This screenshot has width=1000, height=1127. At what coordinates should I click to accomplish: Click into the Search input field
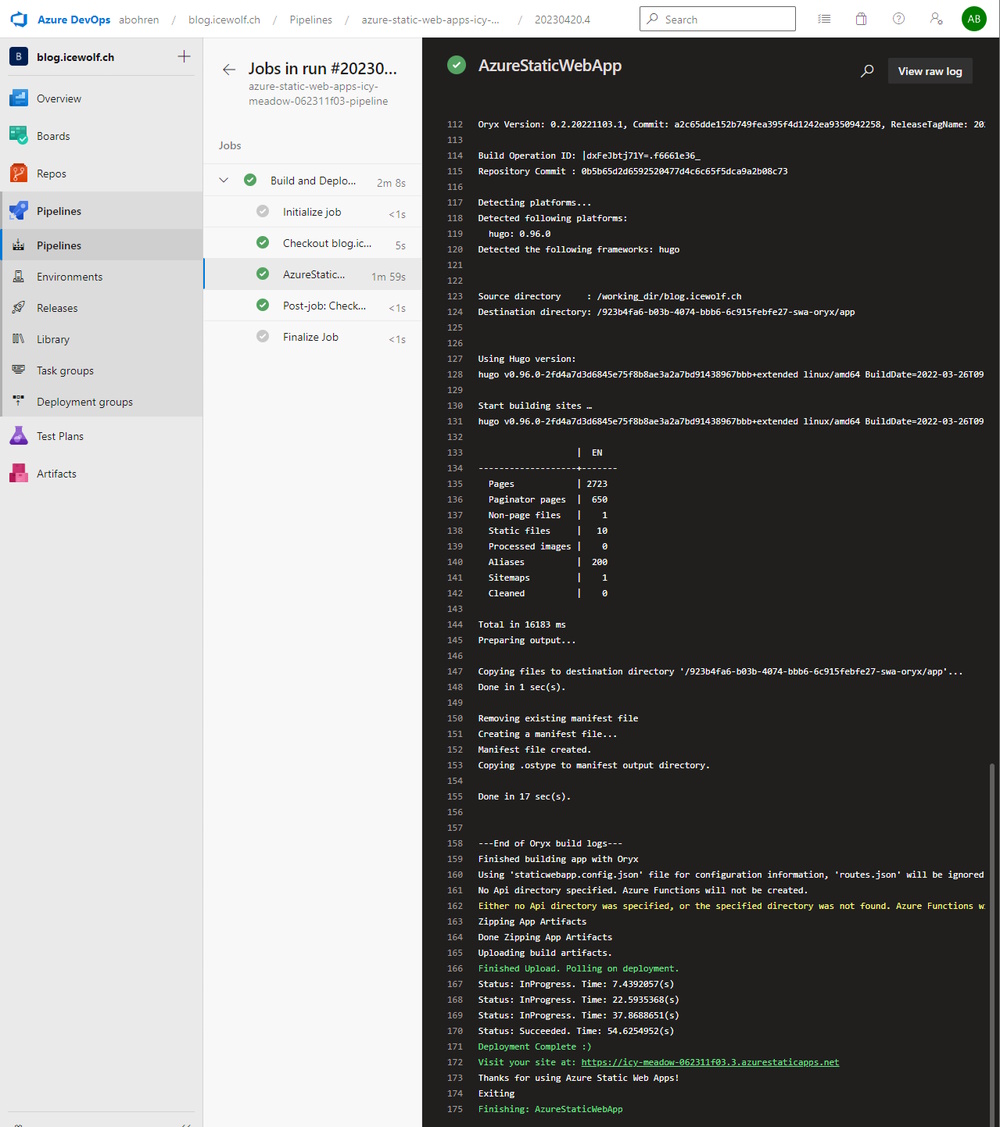pos(717,19)
